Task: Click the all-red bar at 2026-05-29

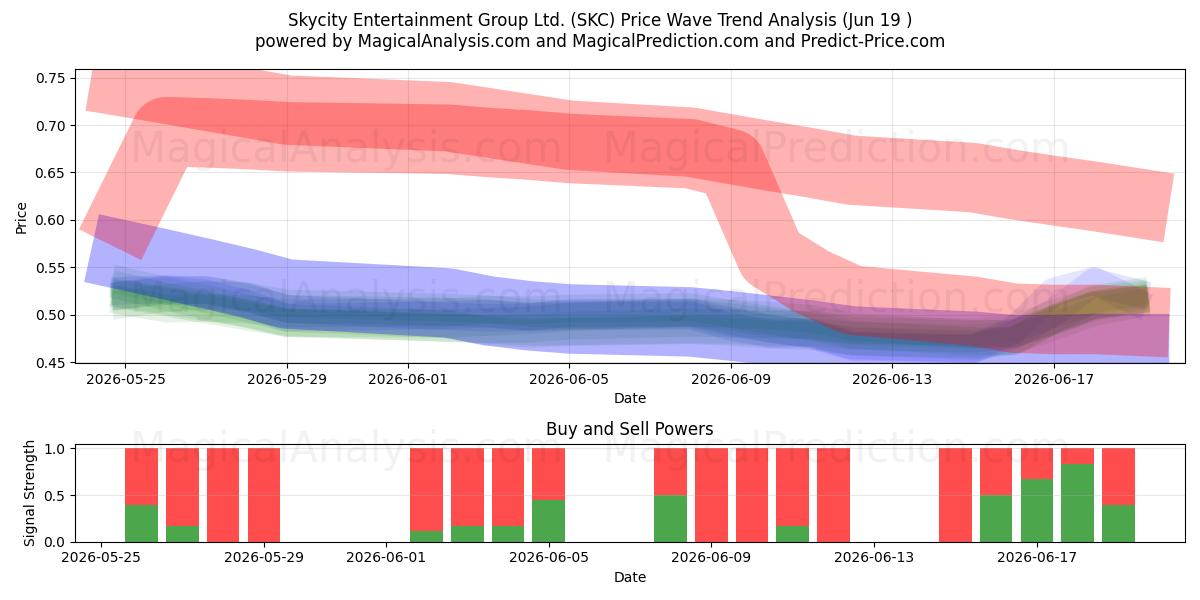Action: pyautogui.click(x=264, y=495)
